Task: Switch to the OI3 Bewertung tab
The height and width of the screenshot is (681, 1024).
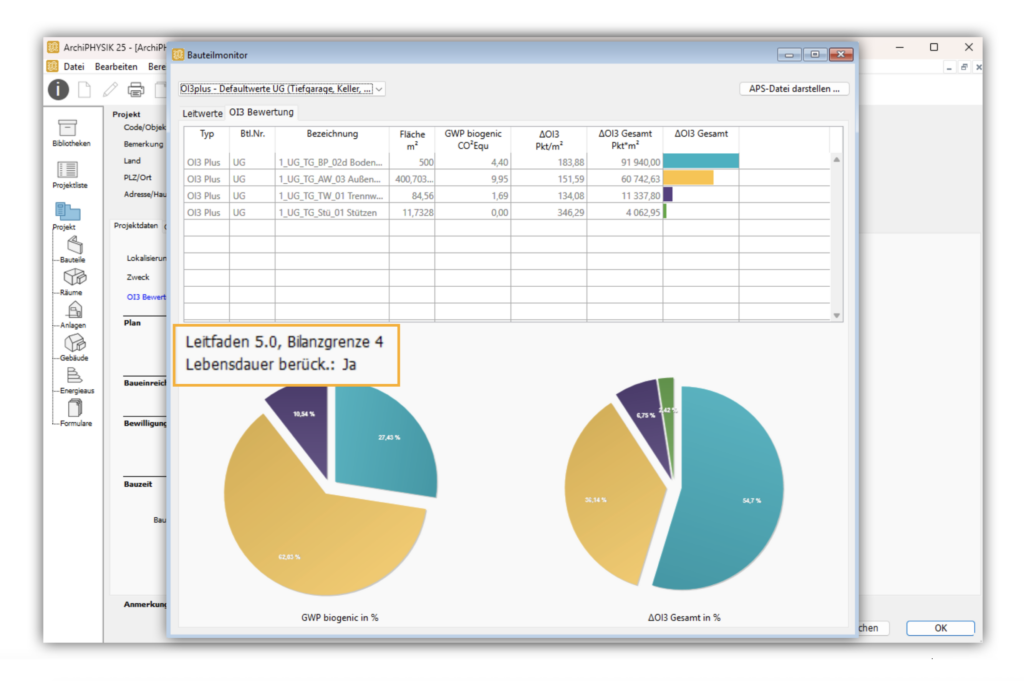Action: [261, 112]
